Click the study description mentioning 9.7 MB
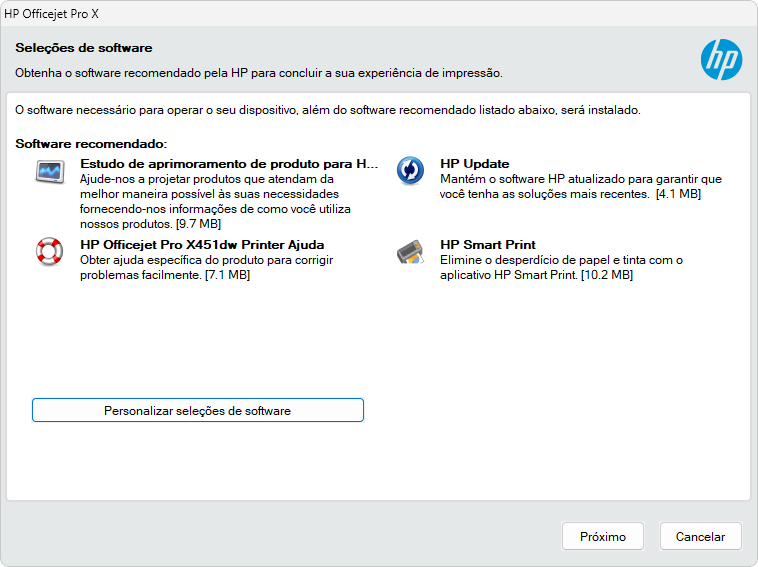The width and height of the screenshot is (758, 567). [215, 202]
